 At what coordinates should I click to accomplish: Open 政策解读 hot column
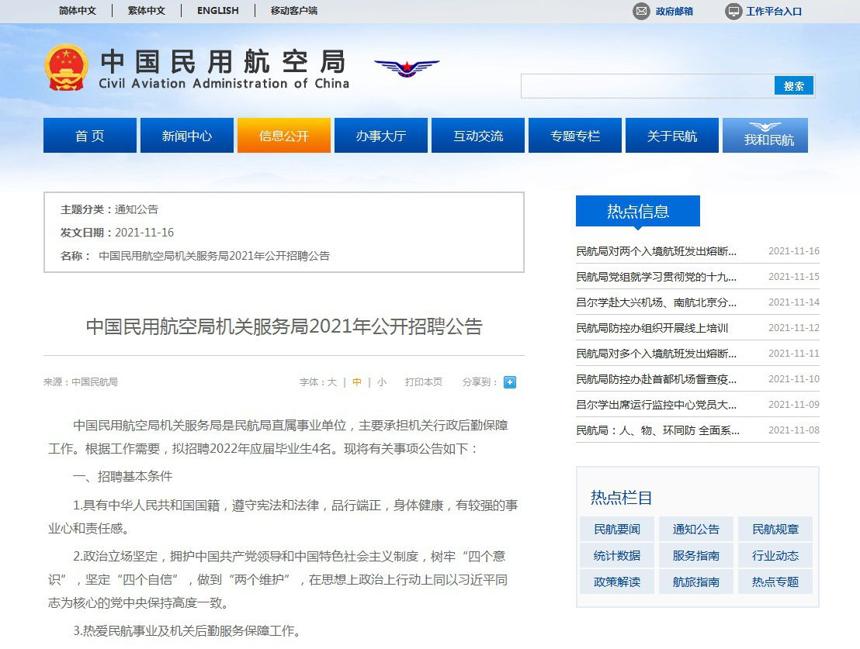coord(617,582)
